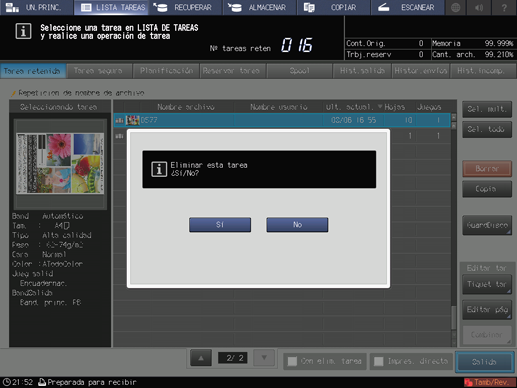Click the job list vertical scrollbar
Viewport: 517px width, 388px height.
point(453,230)
